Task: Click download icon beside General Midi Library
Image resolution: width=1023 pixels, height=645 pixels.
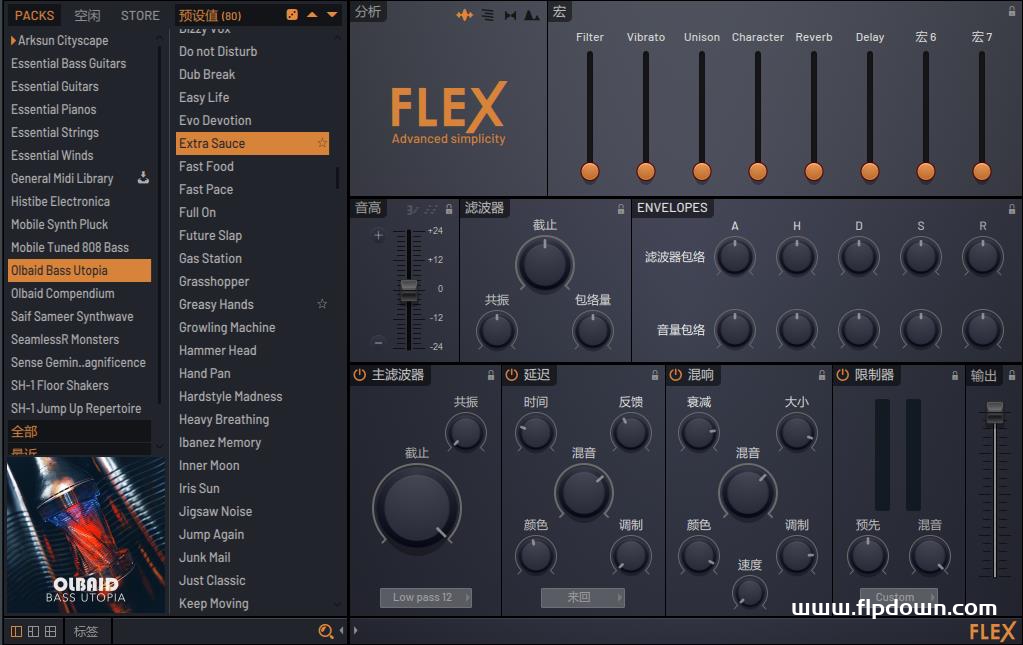Action: pyautogui.click(x=143, y=178)
